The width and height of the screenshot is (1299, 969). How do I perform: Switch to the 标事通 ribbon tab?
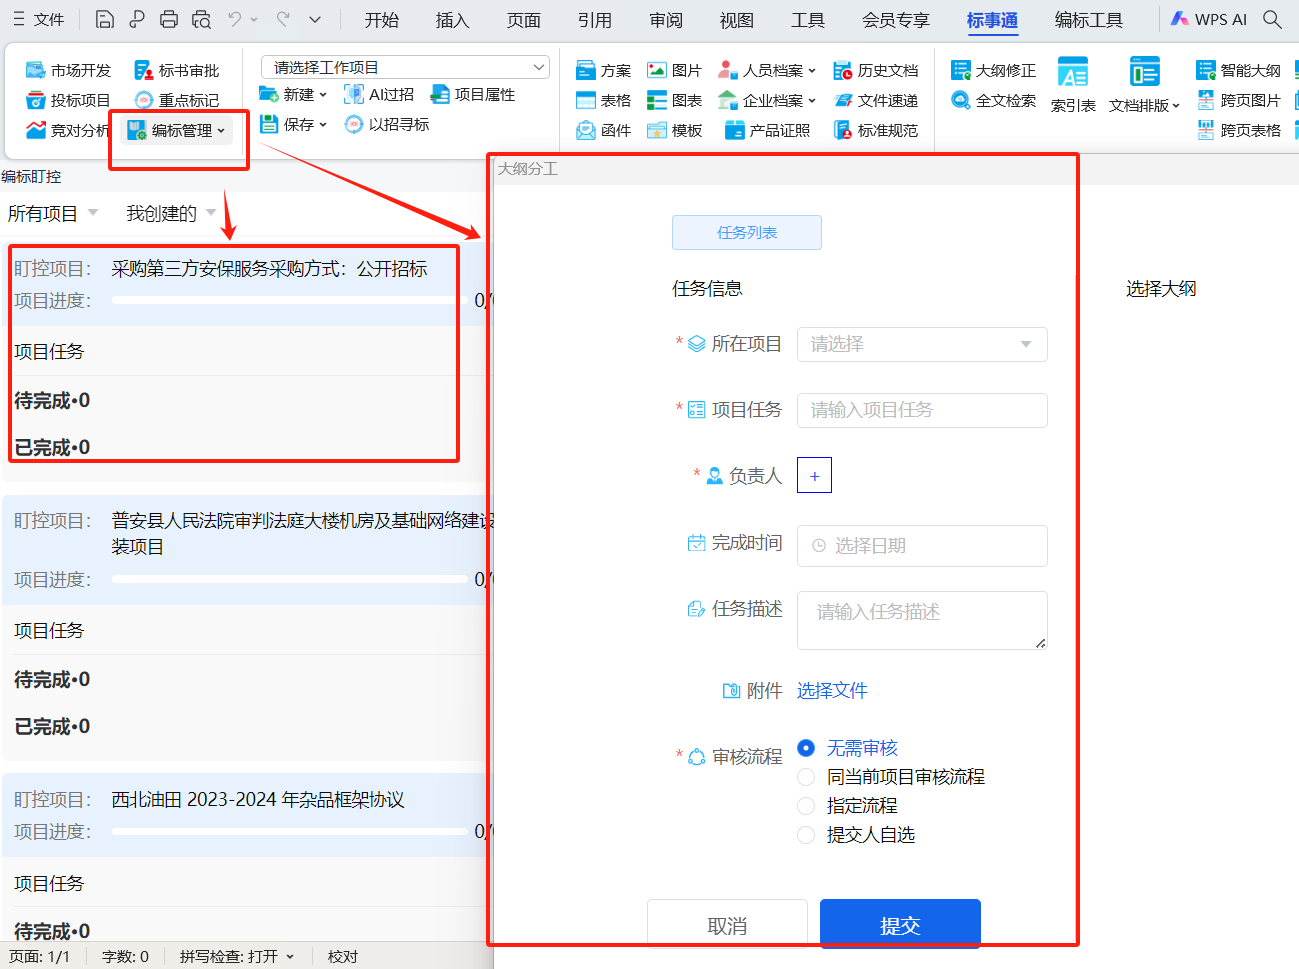pyautogui.click(x=992, y=20)
